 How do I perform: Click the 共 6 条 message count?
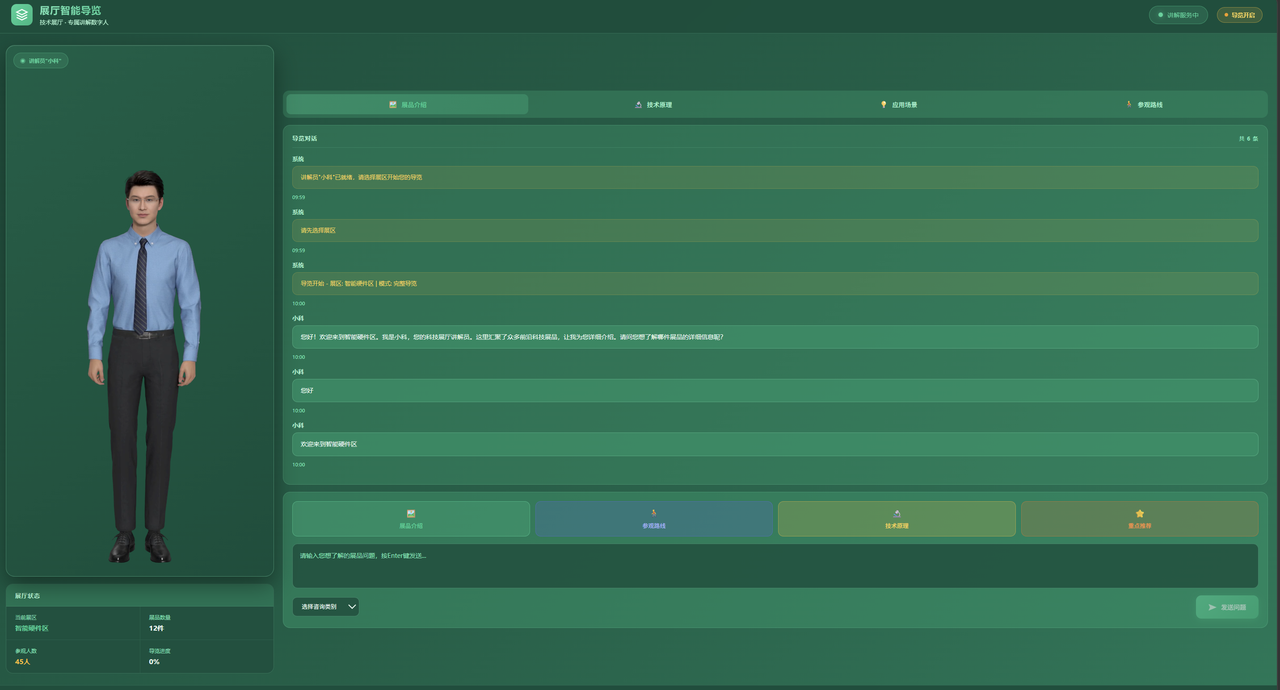click(x=1248, y=138)
